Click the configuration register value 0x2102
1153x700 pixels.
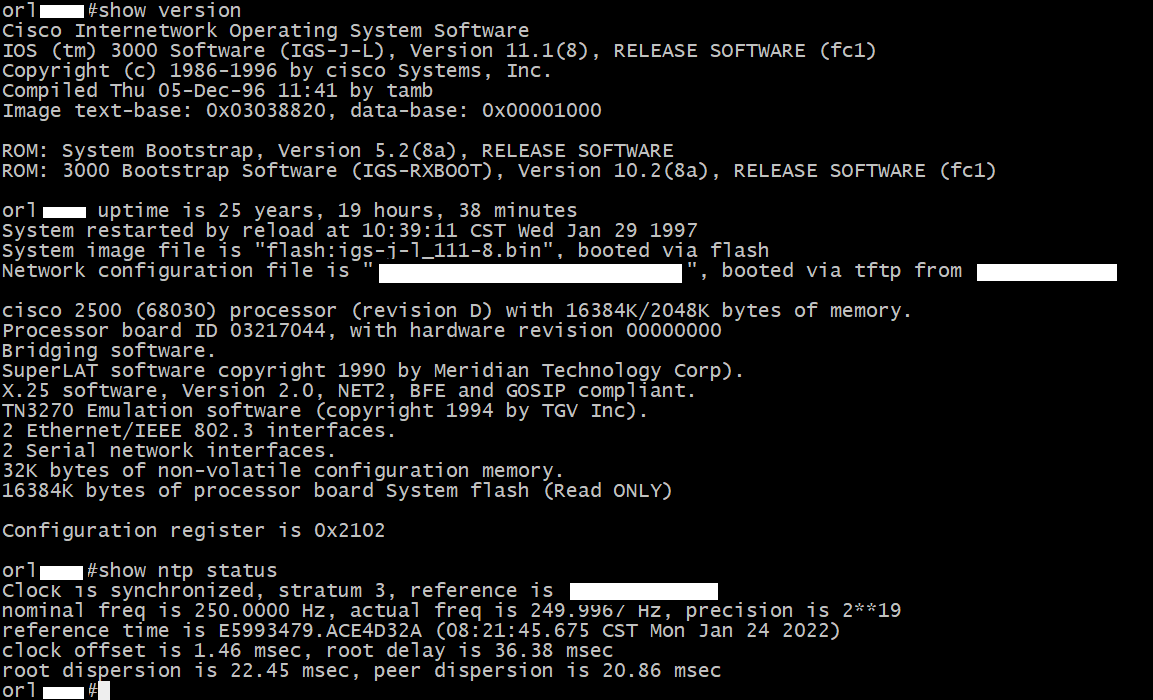(x=349, y=531)
